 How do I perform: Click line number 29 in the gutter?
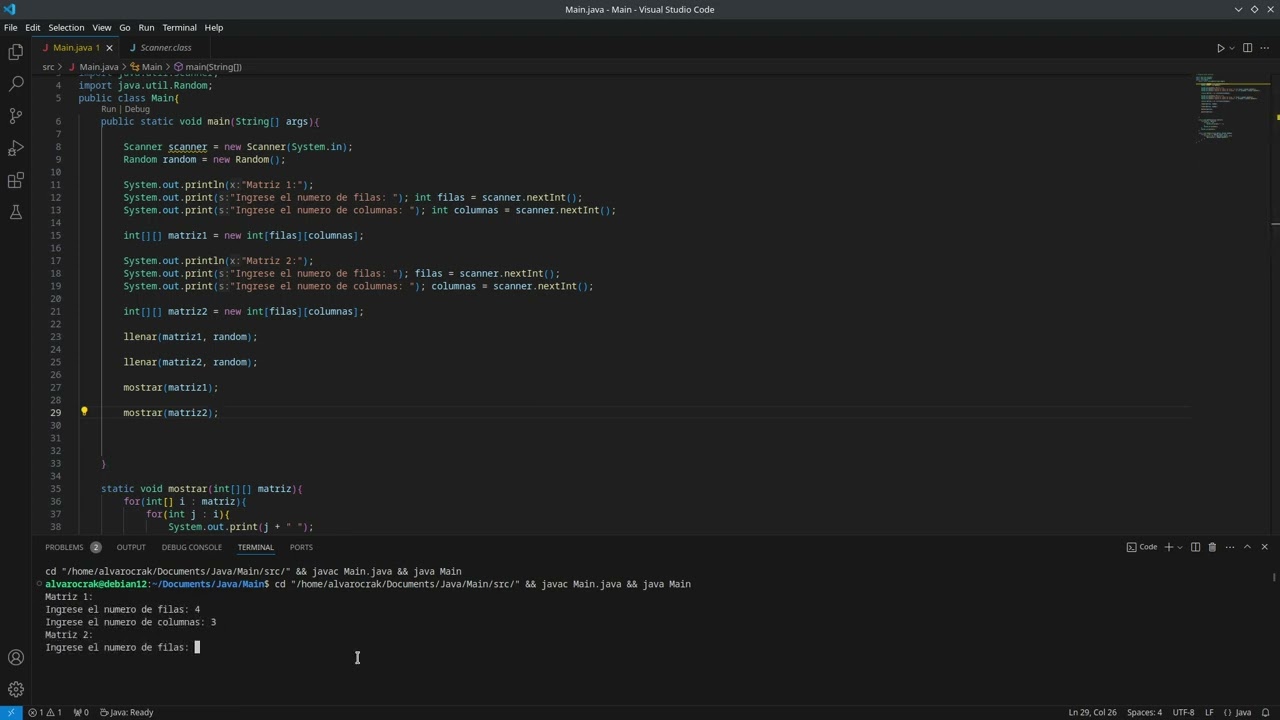[56, 413]
